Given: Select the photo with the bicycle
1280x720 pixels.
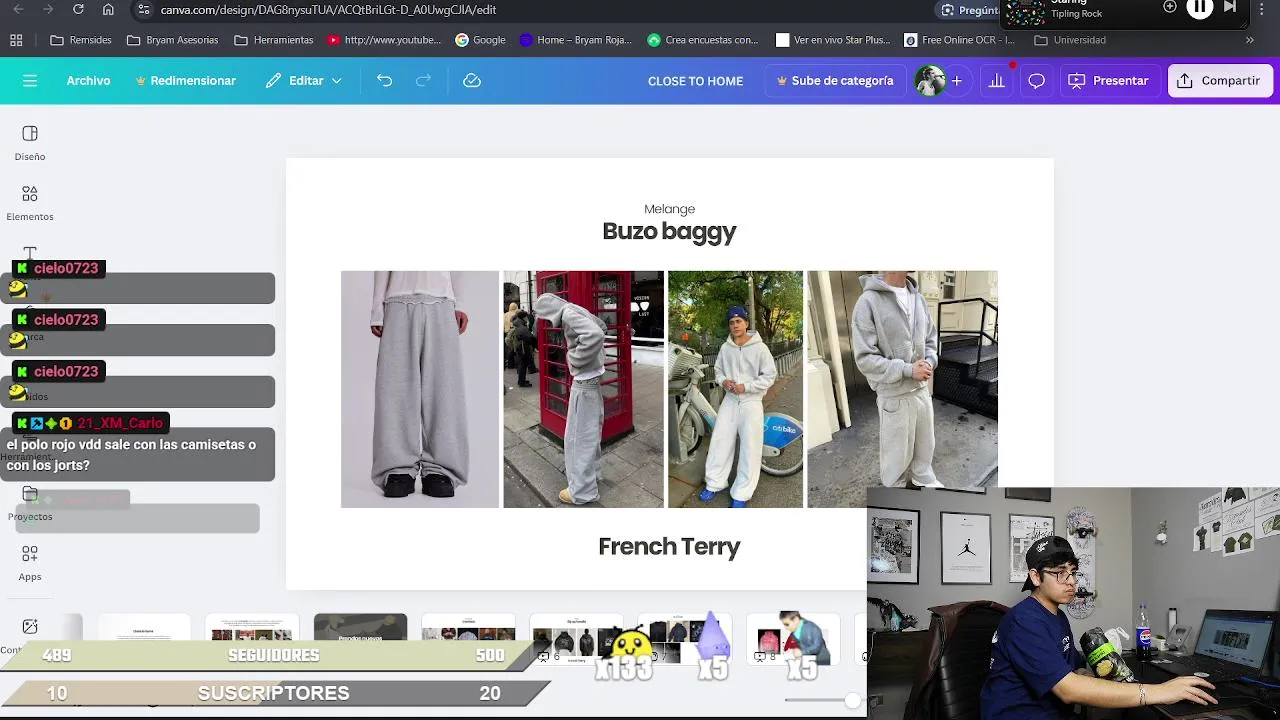Looking at the screenshot, I should [735, 389].
